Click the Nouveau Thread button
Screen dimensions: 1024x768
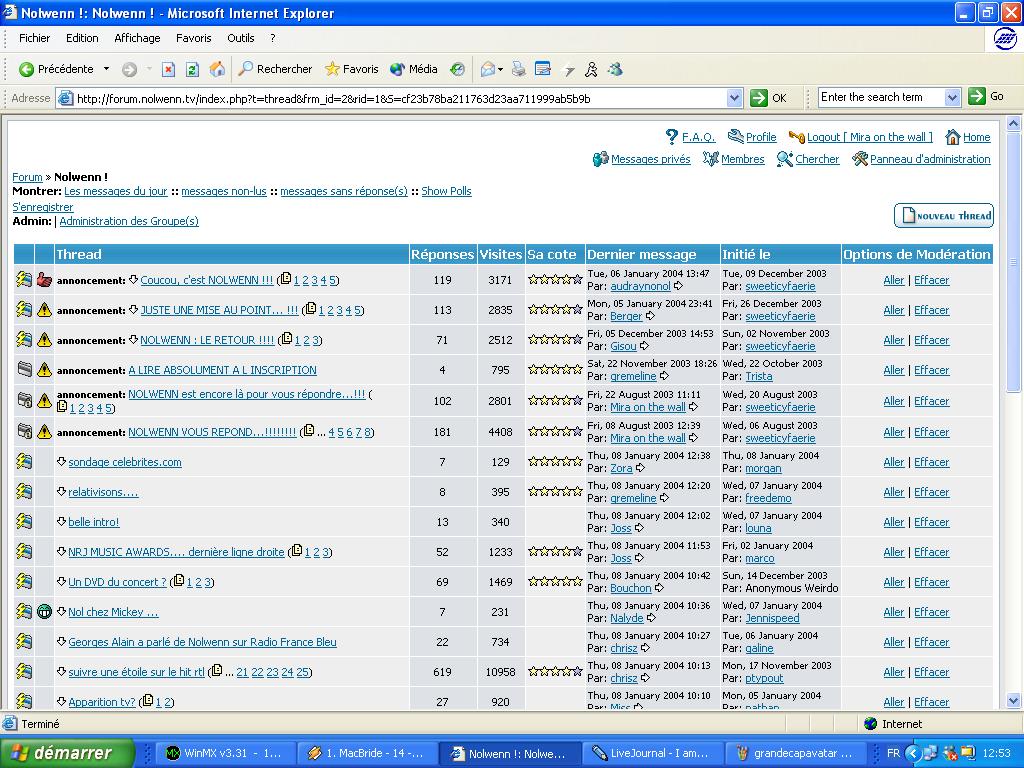(944, 216)
